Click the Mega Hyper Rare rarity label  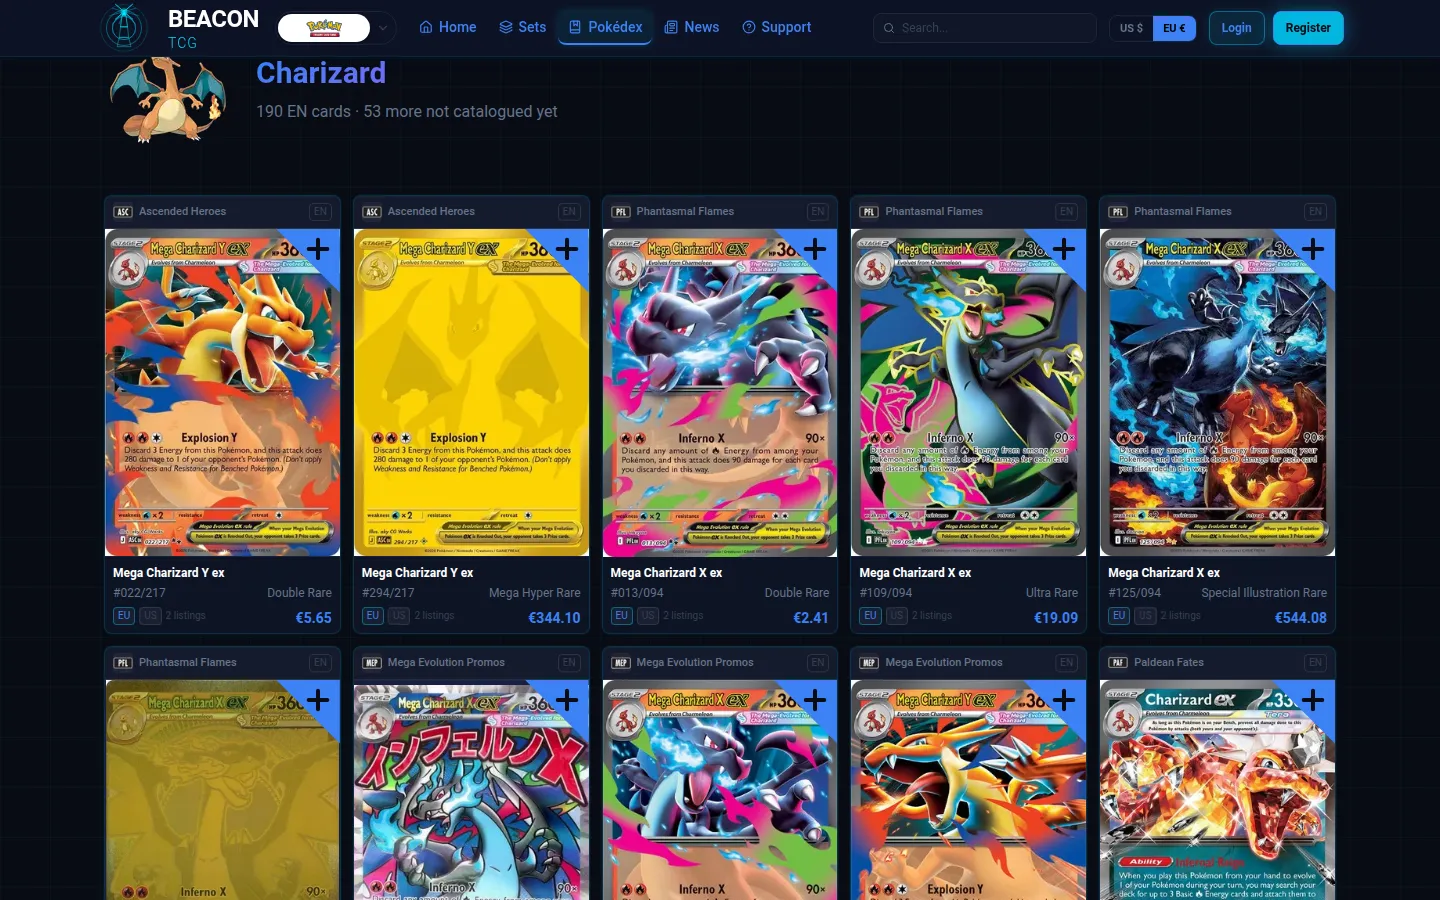535,593
